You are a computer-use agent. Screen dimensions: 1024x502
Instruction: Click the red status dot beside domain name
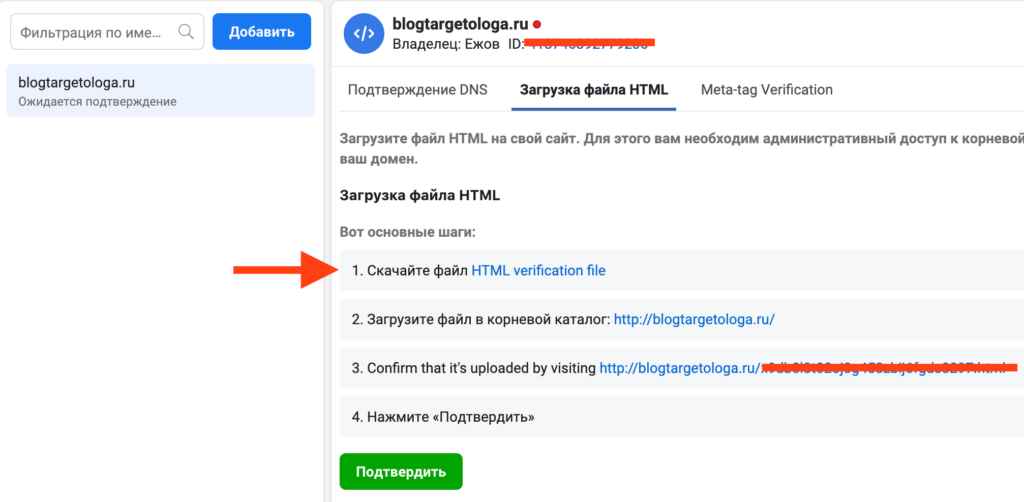537,23
